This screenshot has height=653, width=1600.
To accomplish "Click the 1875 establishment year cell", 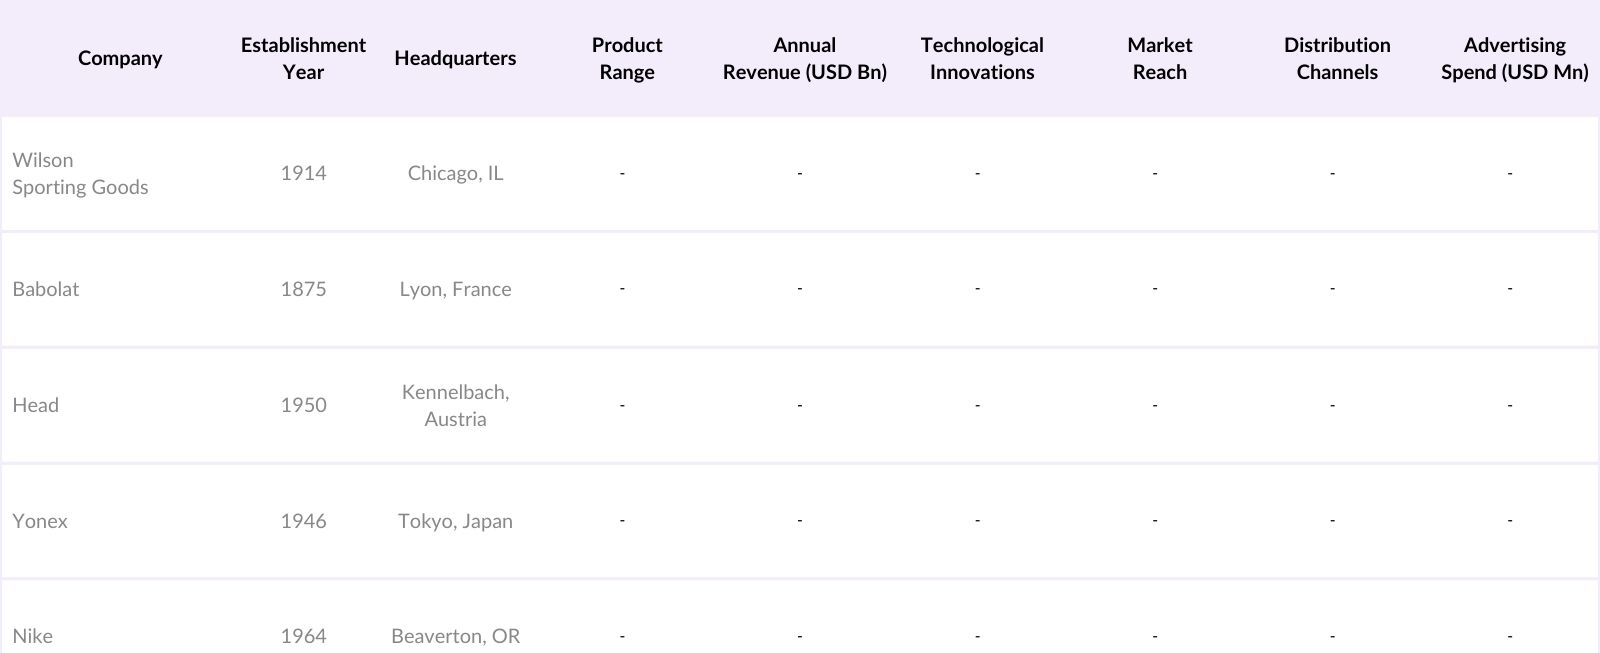I will [303, 289].
